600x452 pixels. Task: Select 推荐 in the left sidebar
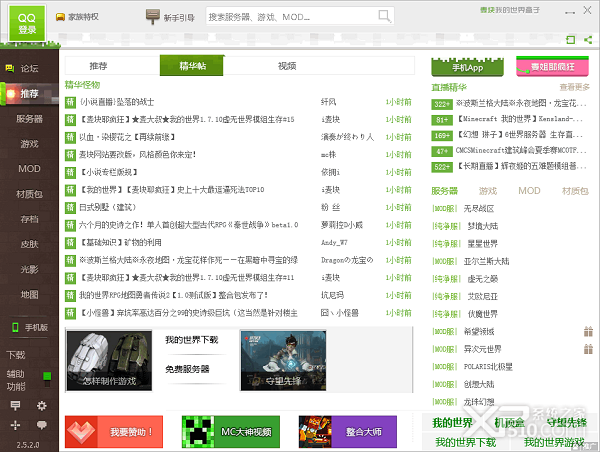click(29, 94)
